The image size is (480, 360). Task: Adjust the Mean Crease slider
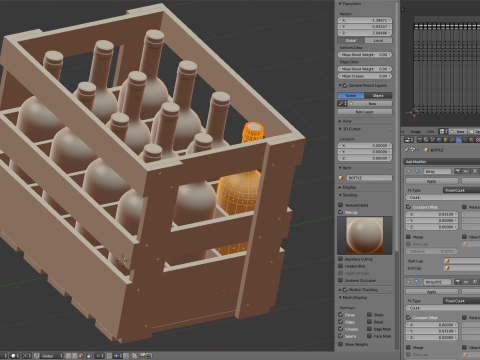[365, 76]
